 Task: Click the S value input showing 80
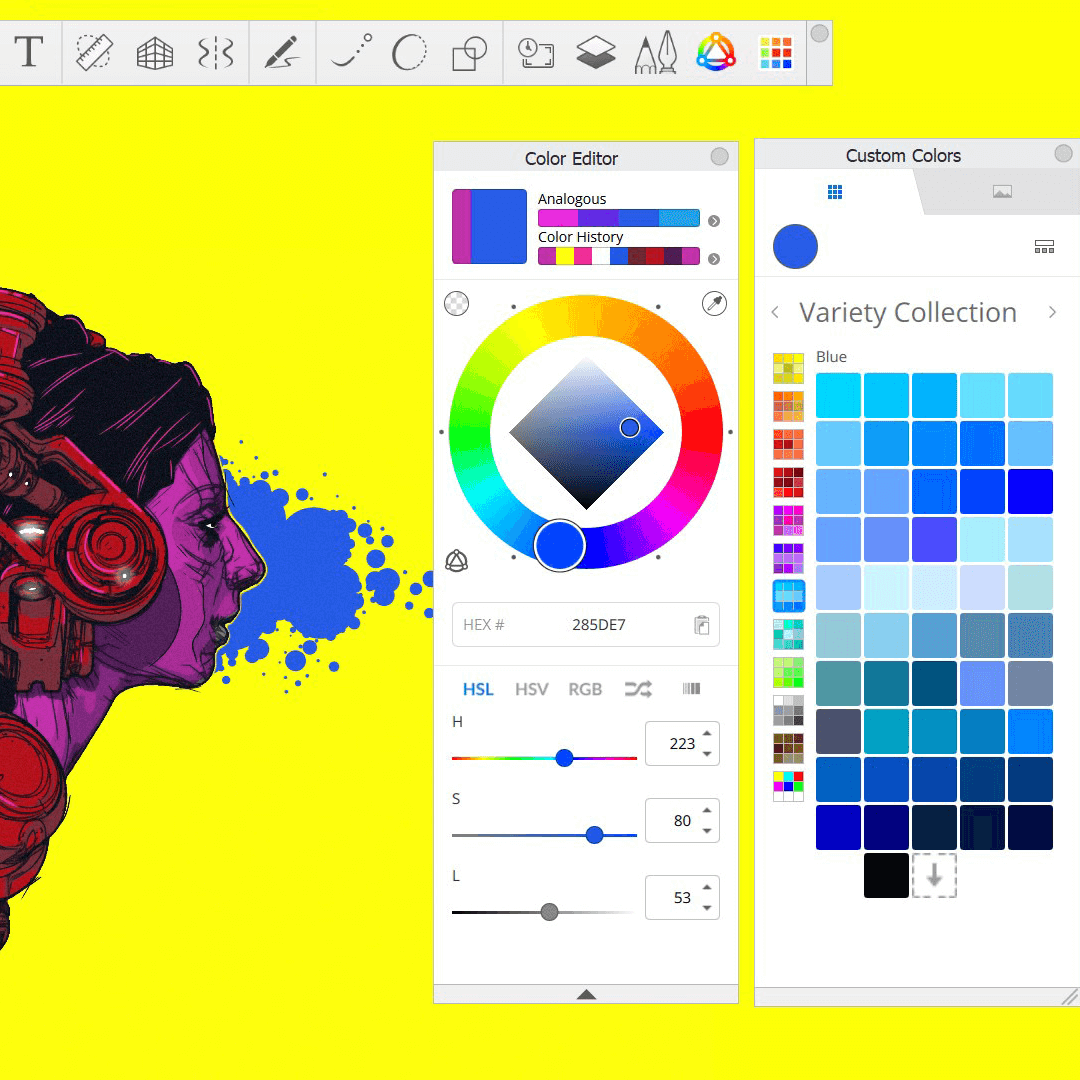click(682, 821)
